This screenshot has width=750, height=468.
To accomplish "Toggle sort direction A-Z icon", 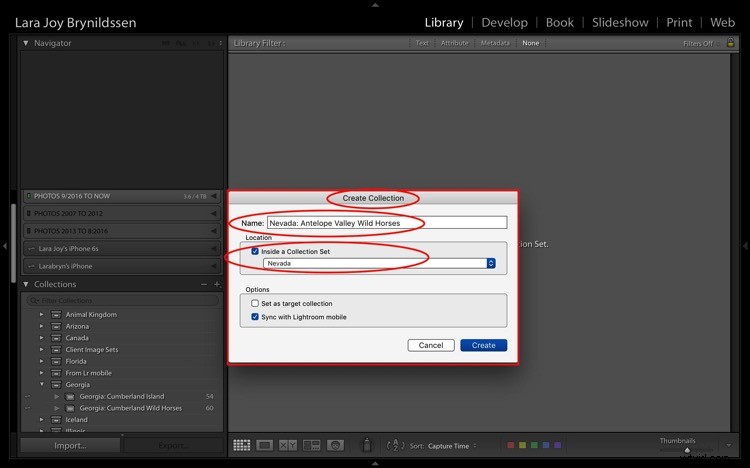I will pyautogui.click(x=395, y=446).
